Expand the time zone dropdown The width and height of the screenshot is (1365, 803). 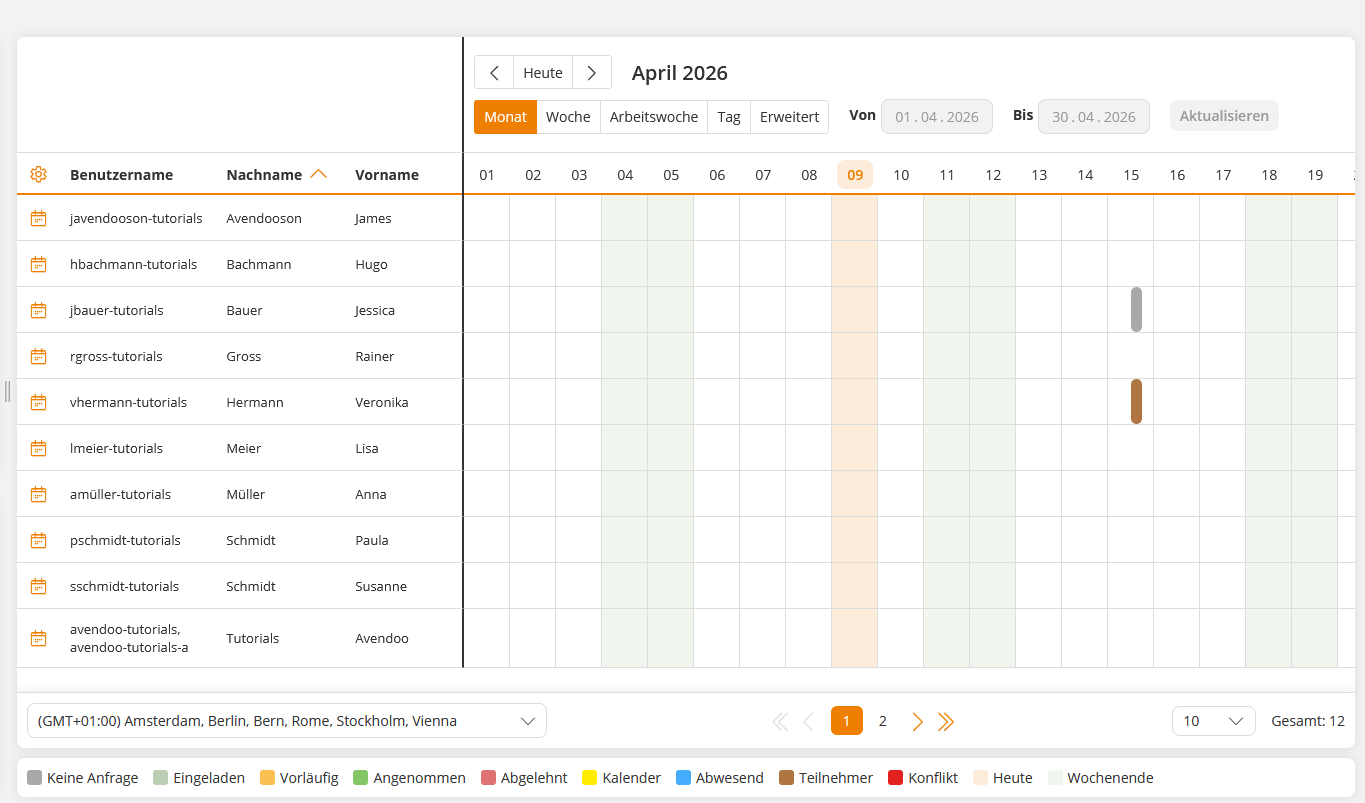coord(287,721)
